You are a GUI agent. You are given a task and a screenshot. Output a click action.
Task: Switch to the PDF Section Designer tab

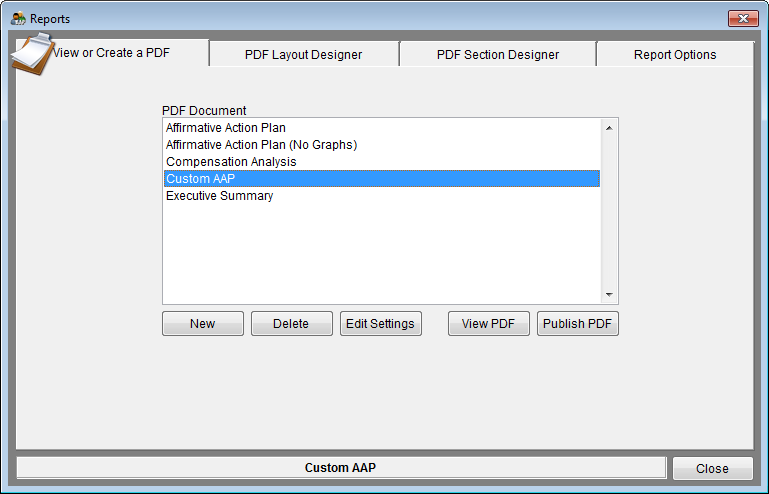498,54
